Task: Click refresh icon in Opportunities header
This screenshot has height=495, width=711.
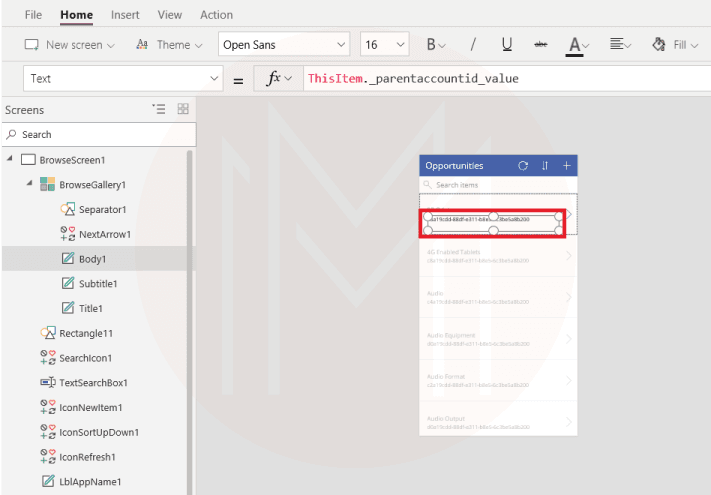Action: (x=522, y=166)
